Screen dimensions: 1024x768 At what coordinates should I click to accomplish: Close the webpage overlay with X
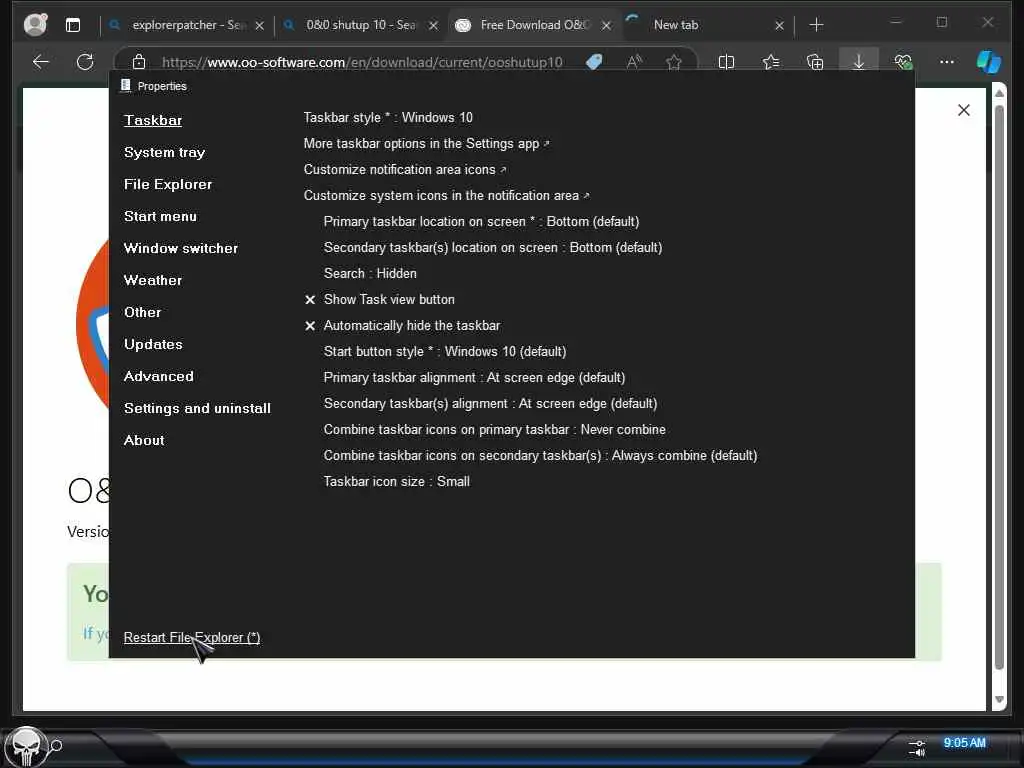963,110
